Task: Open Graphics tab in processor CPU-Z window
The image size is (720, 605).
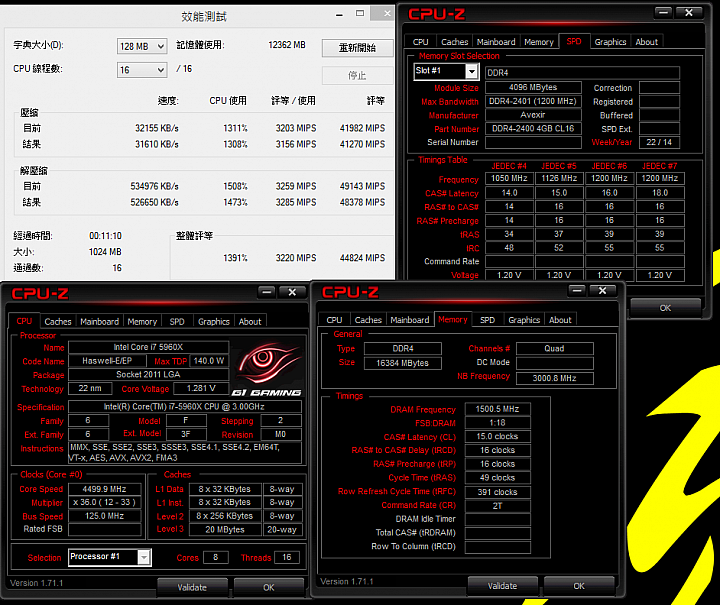Action: tap(214, 322)
